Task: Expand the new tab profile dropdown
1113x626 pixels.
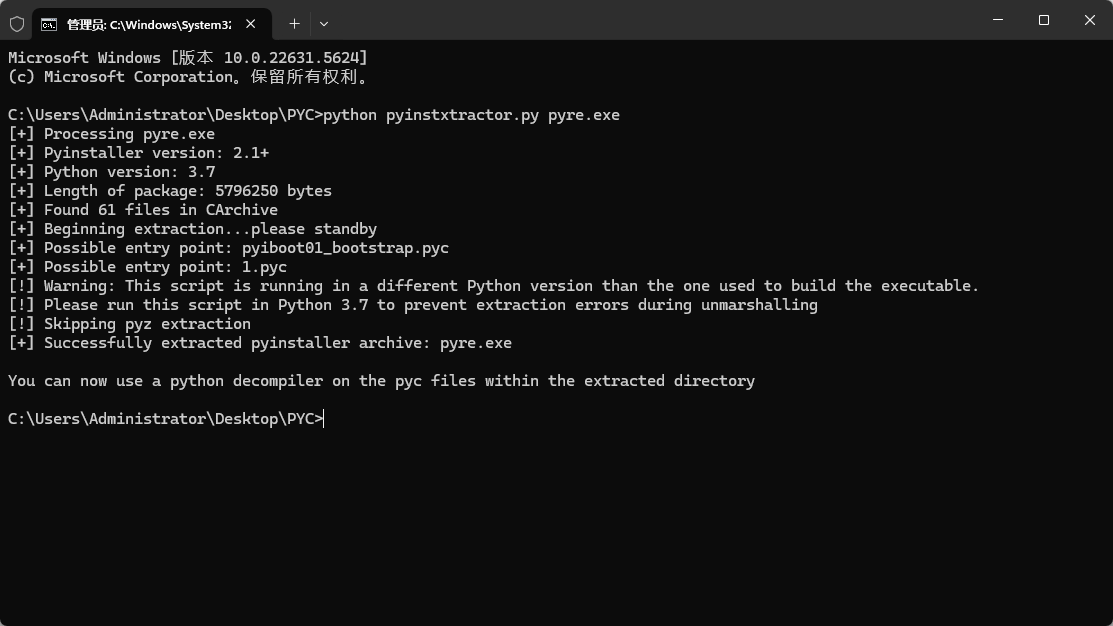Action: pyautogui.click(x=323, y=23)
